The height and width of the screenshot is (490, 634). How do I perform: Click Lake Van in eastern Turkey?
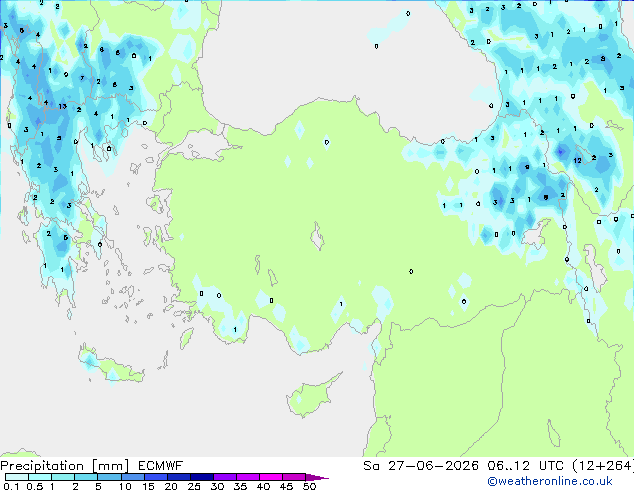[x=536, y=234]
